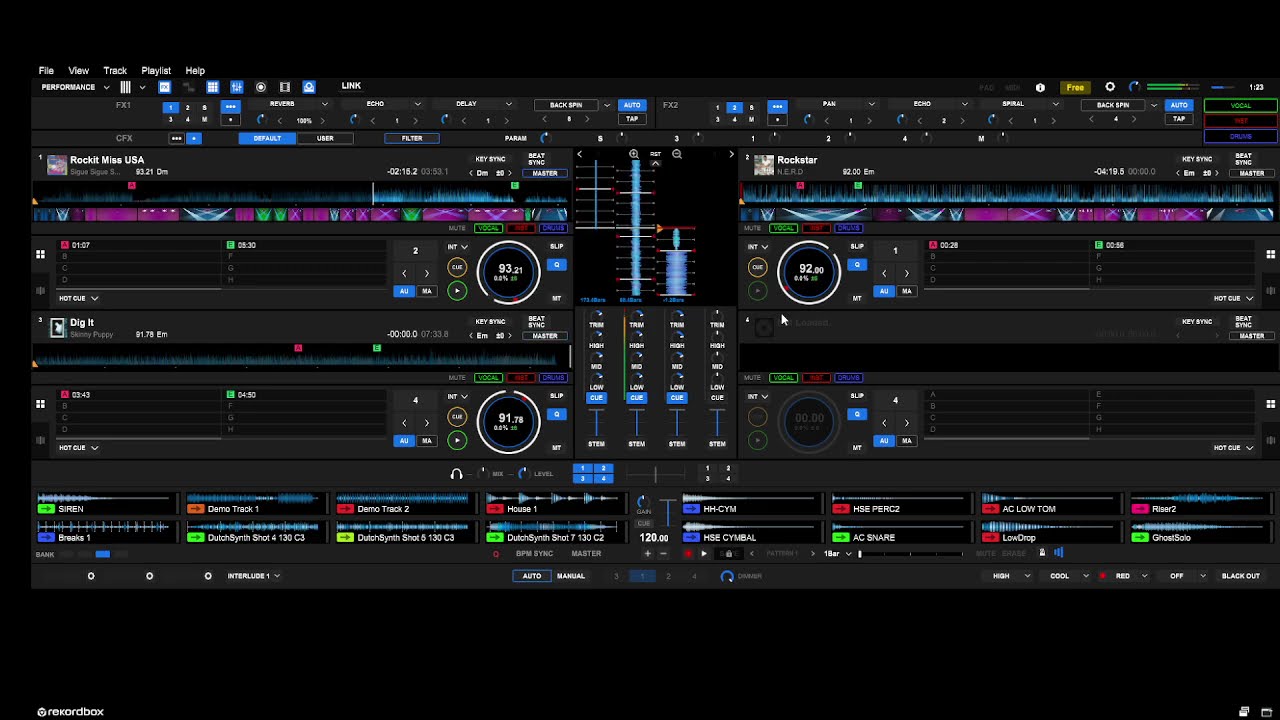Click the recording panel icon
This screenshot has width=1280, height=720.
[261, 87]
